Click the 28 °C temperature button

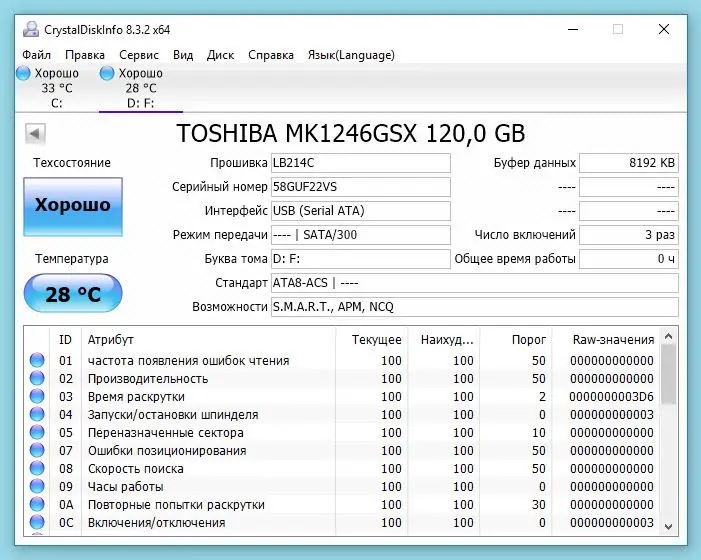click(x=73, y=293)
